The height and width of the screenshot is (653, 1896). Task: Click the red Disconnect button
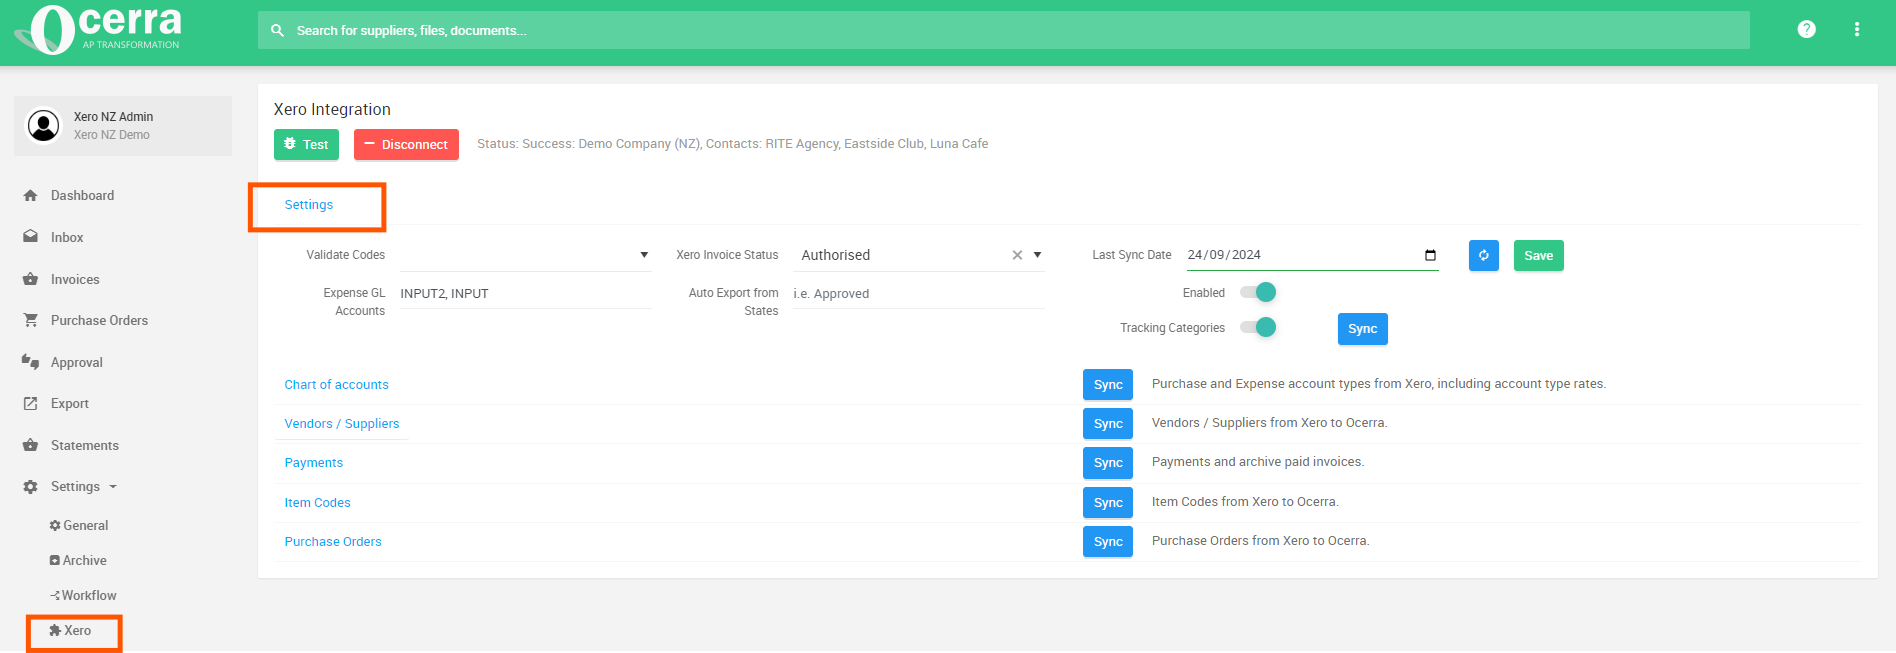point(406,145)
